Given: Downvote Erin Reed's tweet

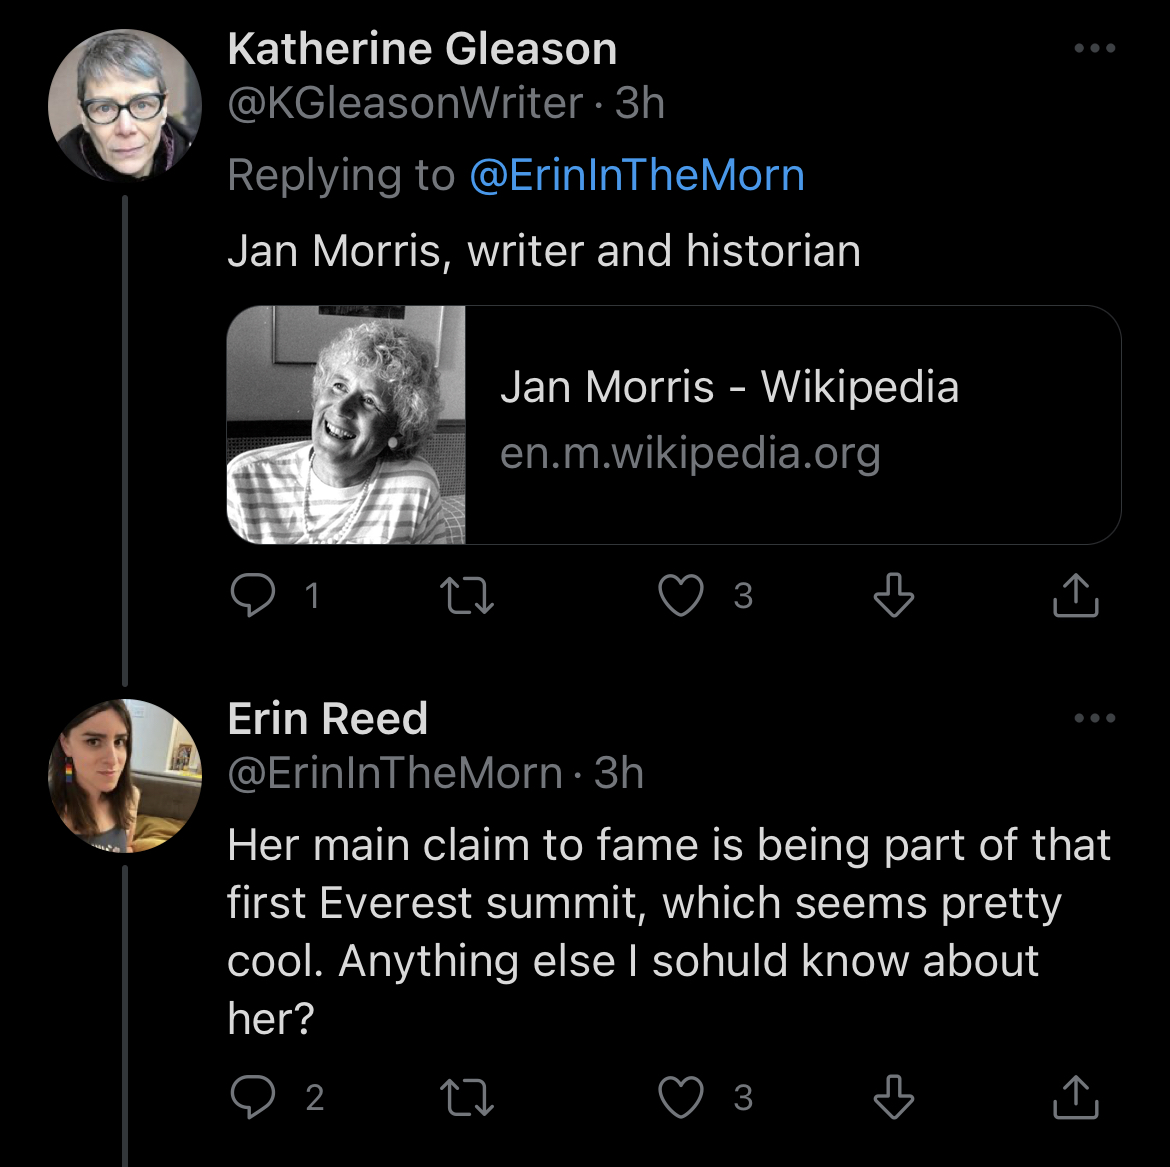Looking at the screenshot, I should pos(893,1098).
